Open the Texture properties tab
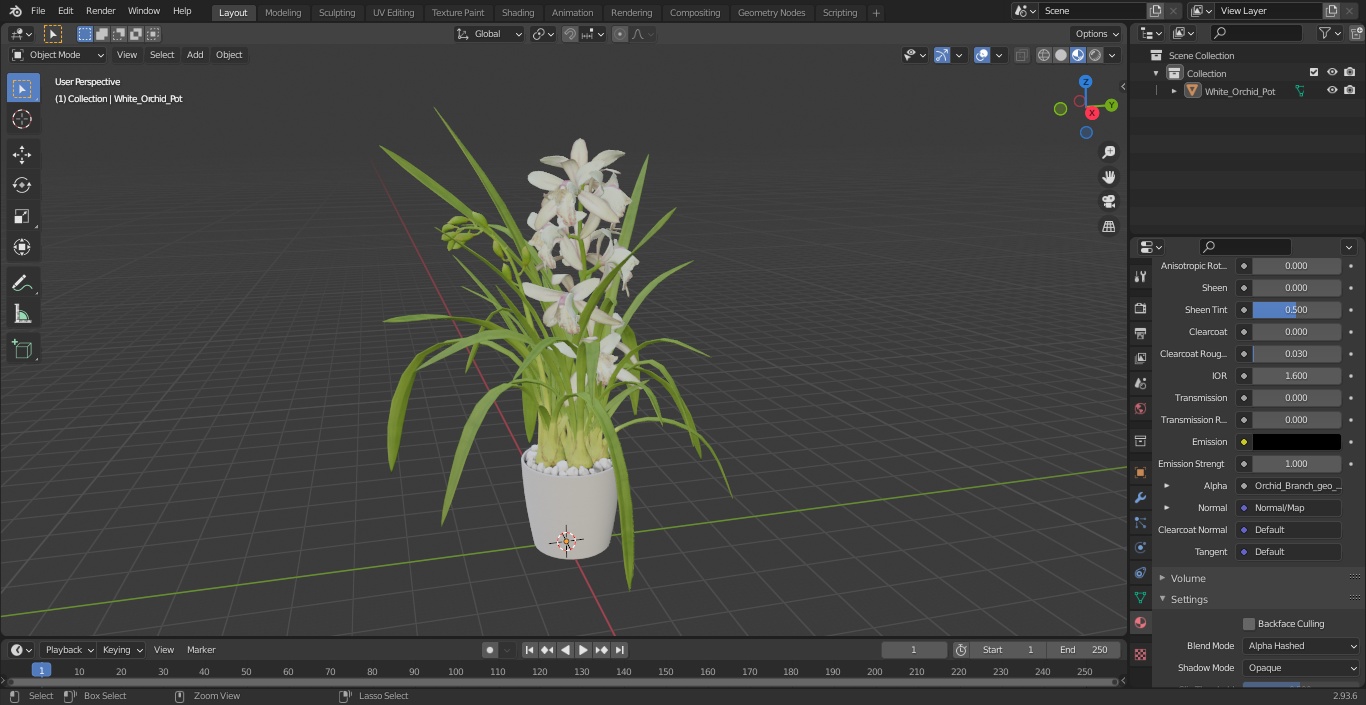The height and width of the screenshot is (705, 1366). 1140,654
